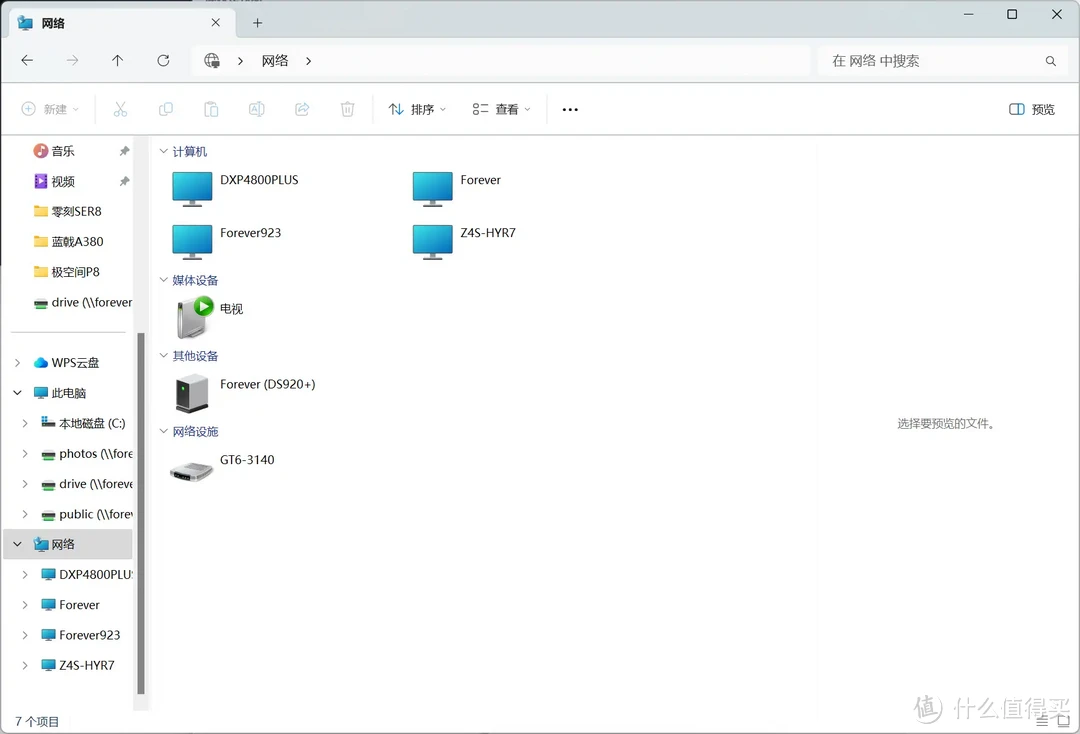
Task: Click the Delete icon in the toolbar
Action: pos(347,109)
